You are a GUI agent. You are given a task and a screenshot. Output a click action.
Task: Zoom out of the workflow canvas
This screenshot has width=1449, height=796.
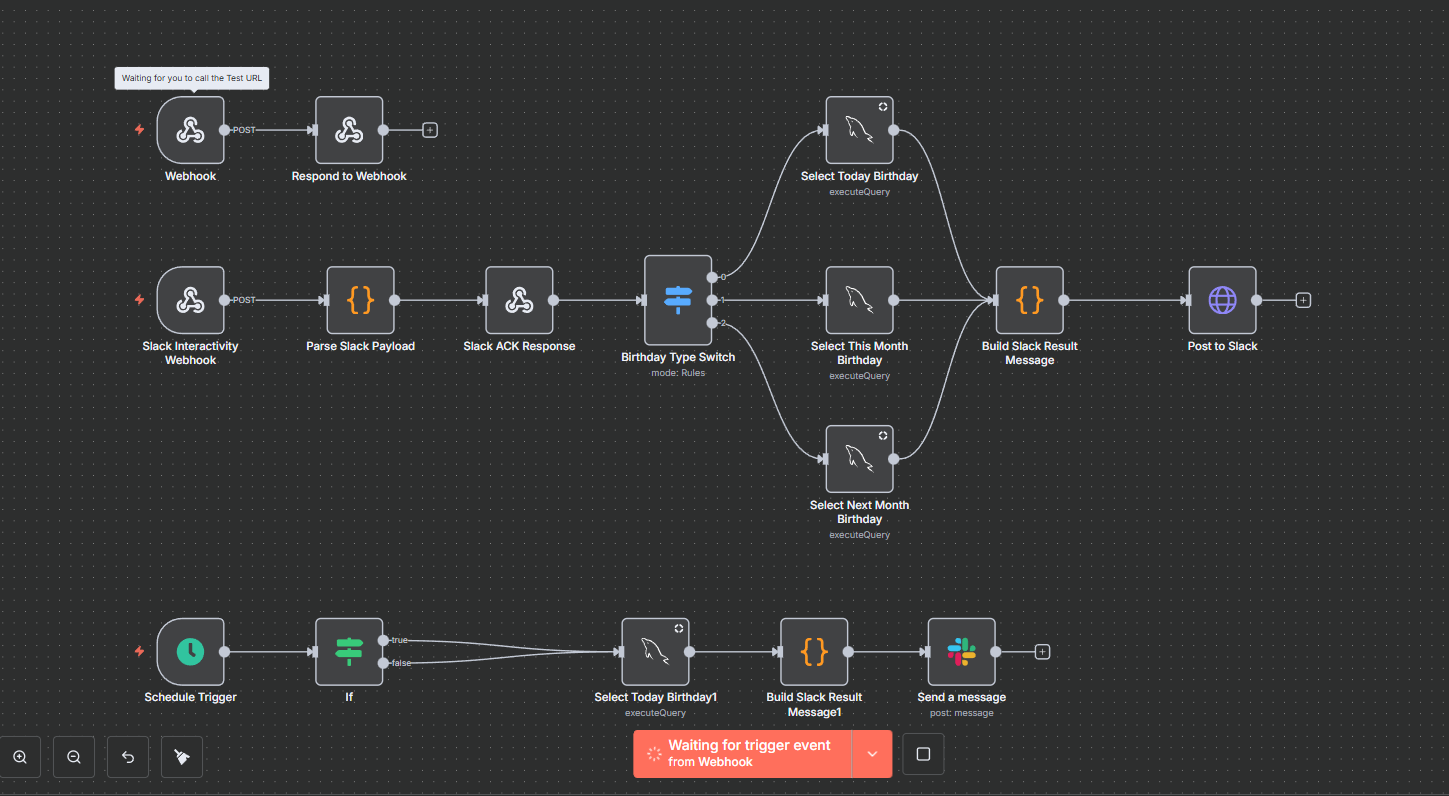(74, 757)
